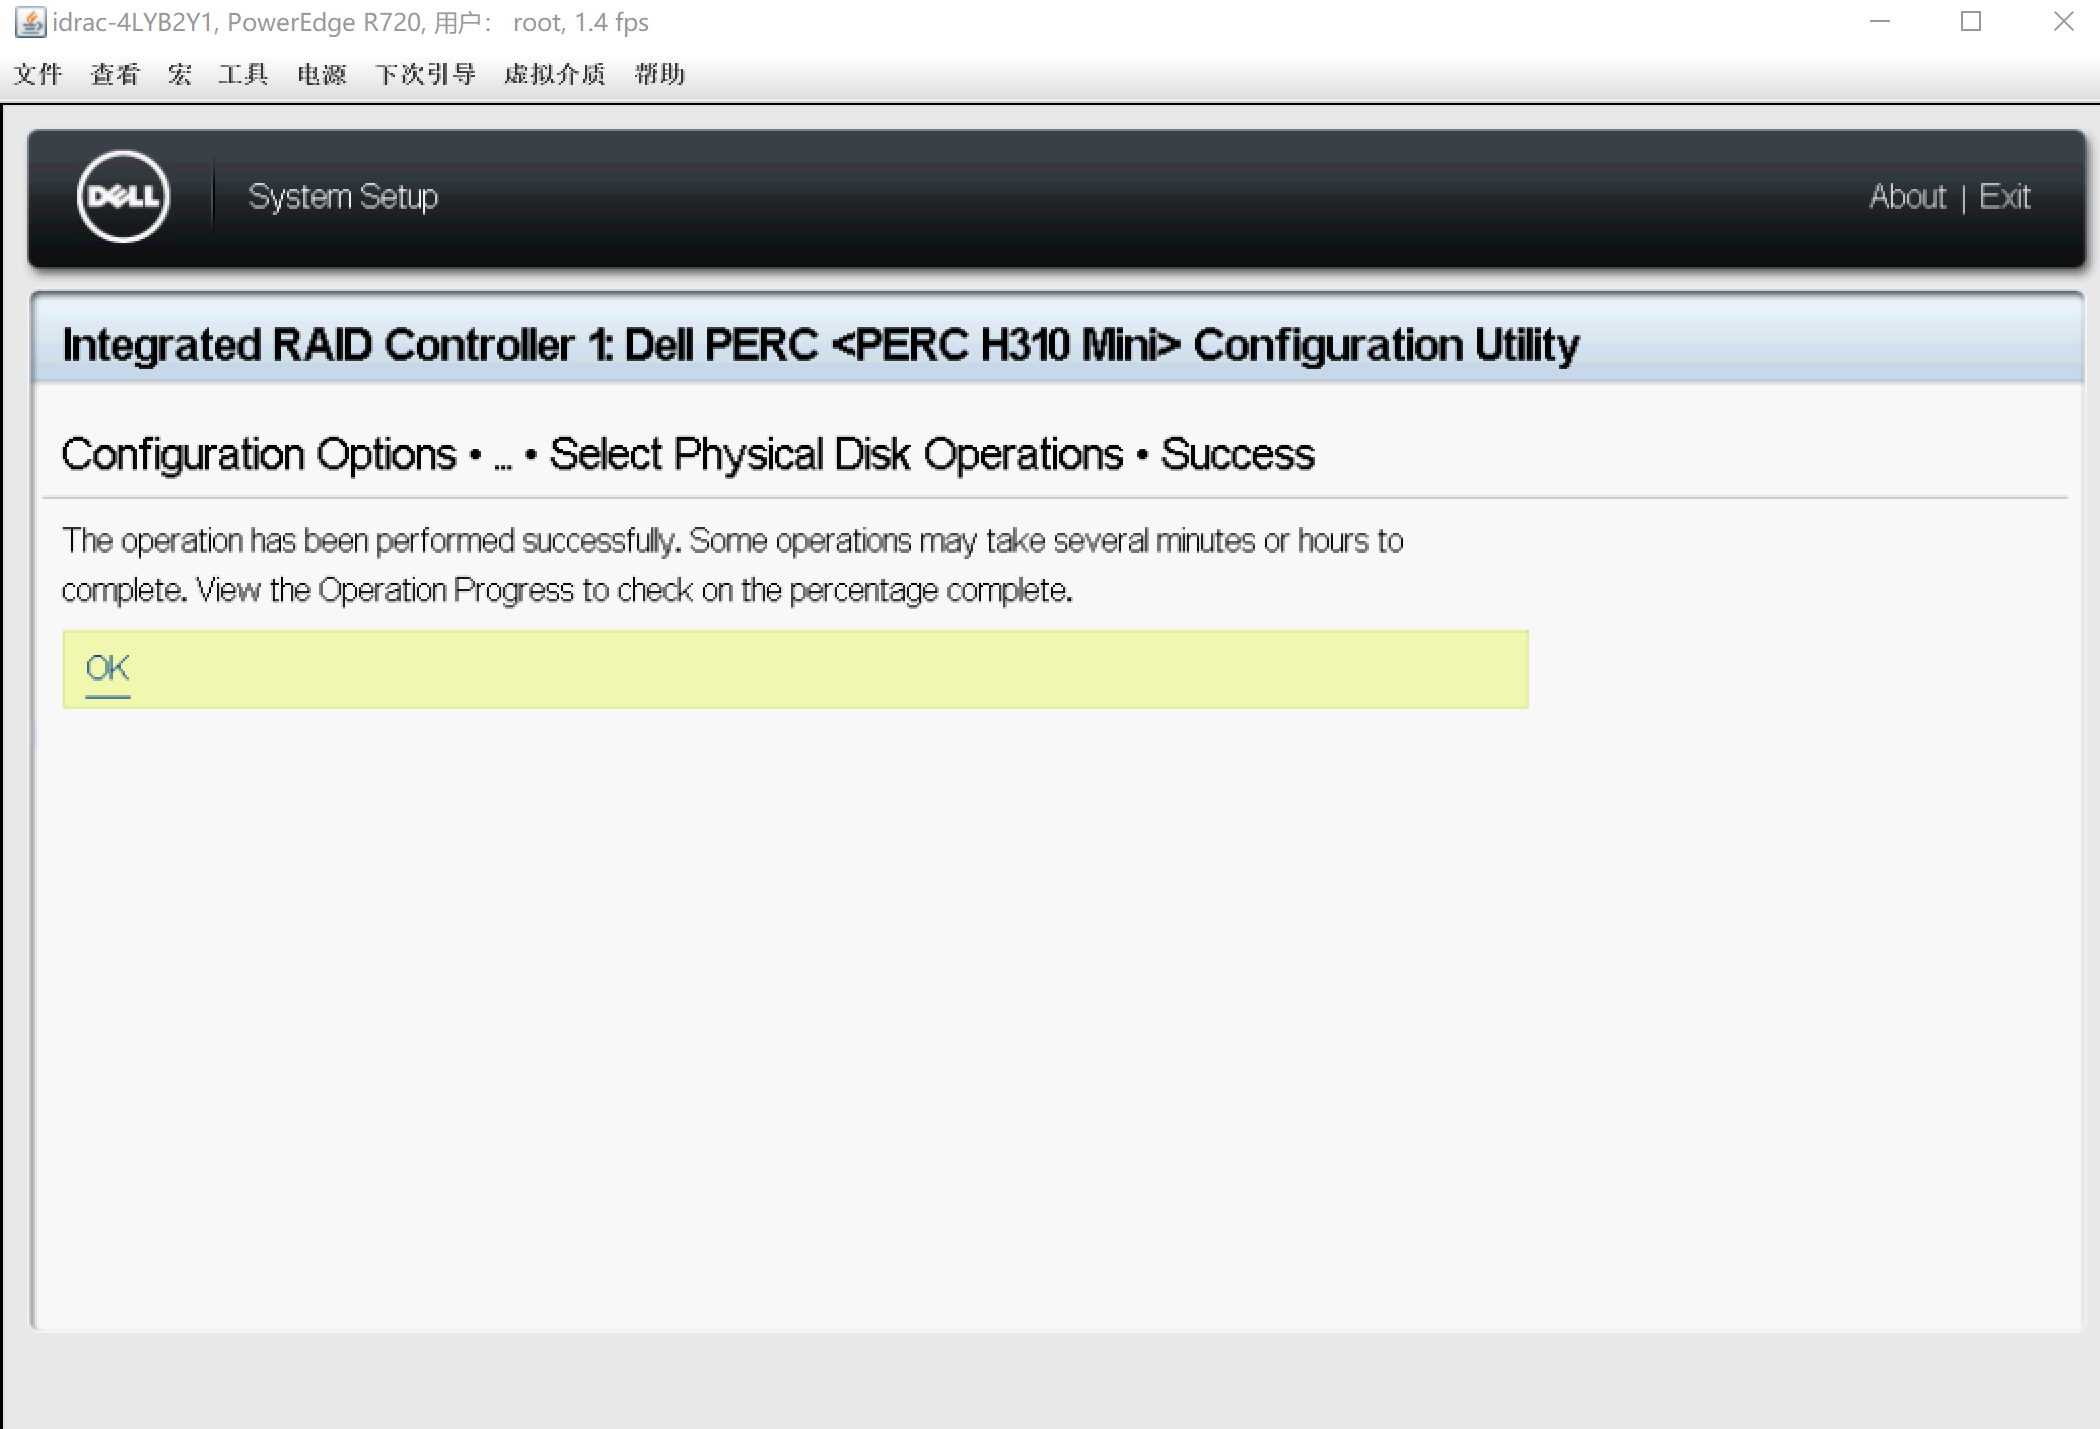Click the About link in System Setup
This screenshot has width=2100, height=1429.
1907,197
